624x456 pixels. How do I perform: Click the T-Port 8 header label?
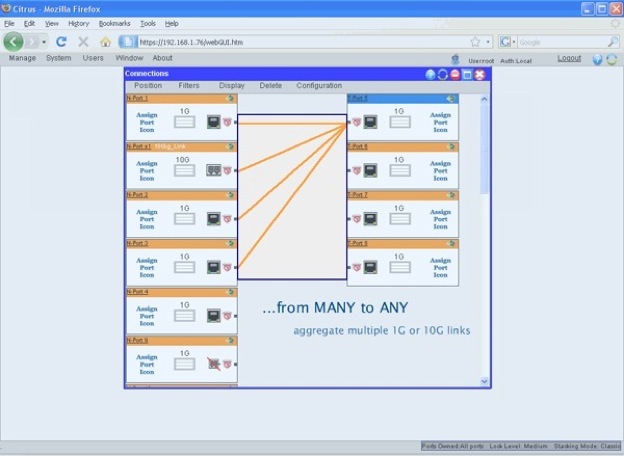pos(357,243)
